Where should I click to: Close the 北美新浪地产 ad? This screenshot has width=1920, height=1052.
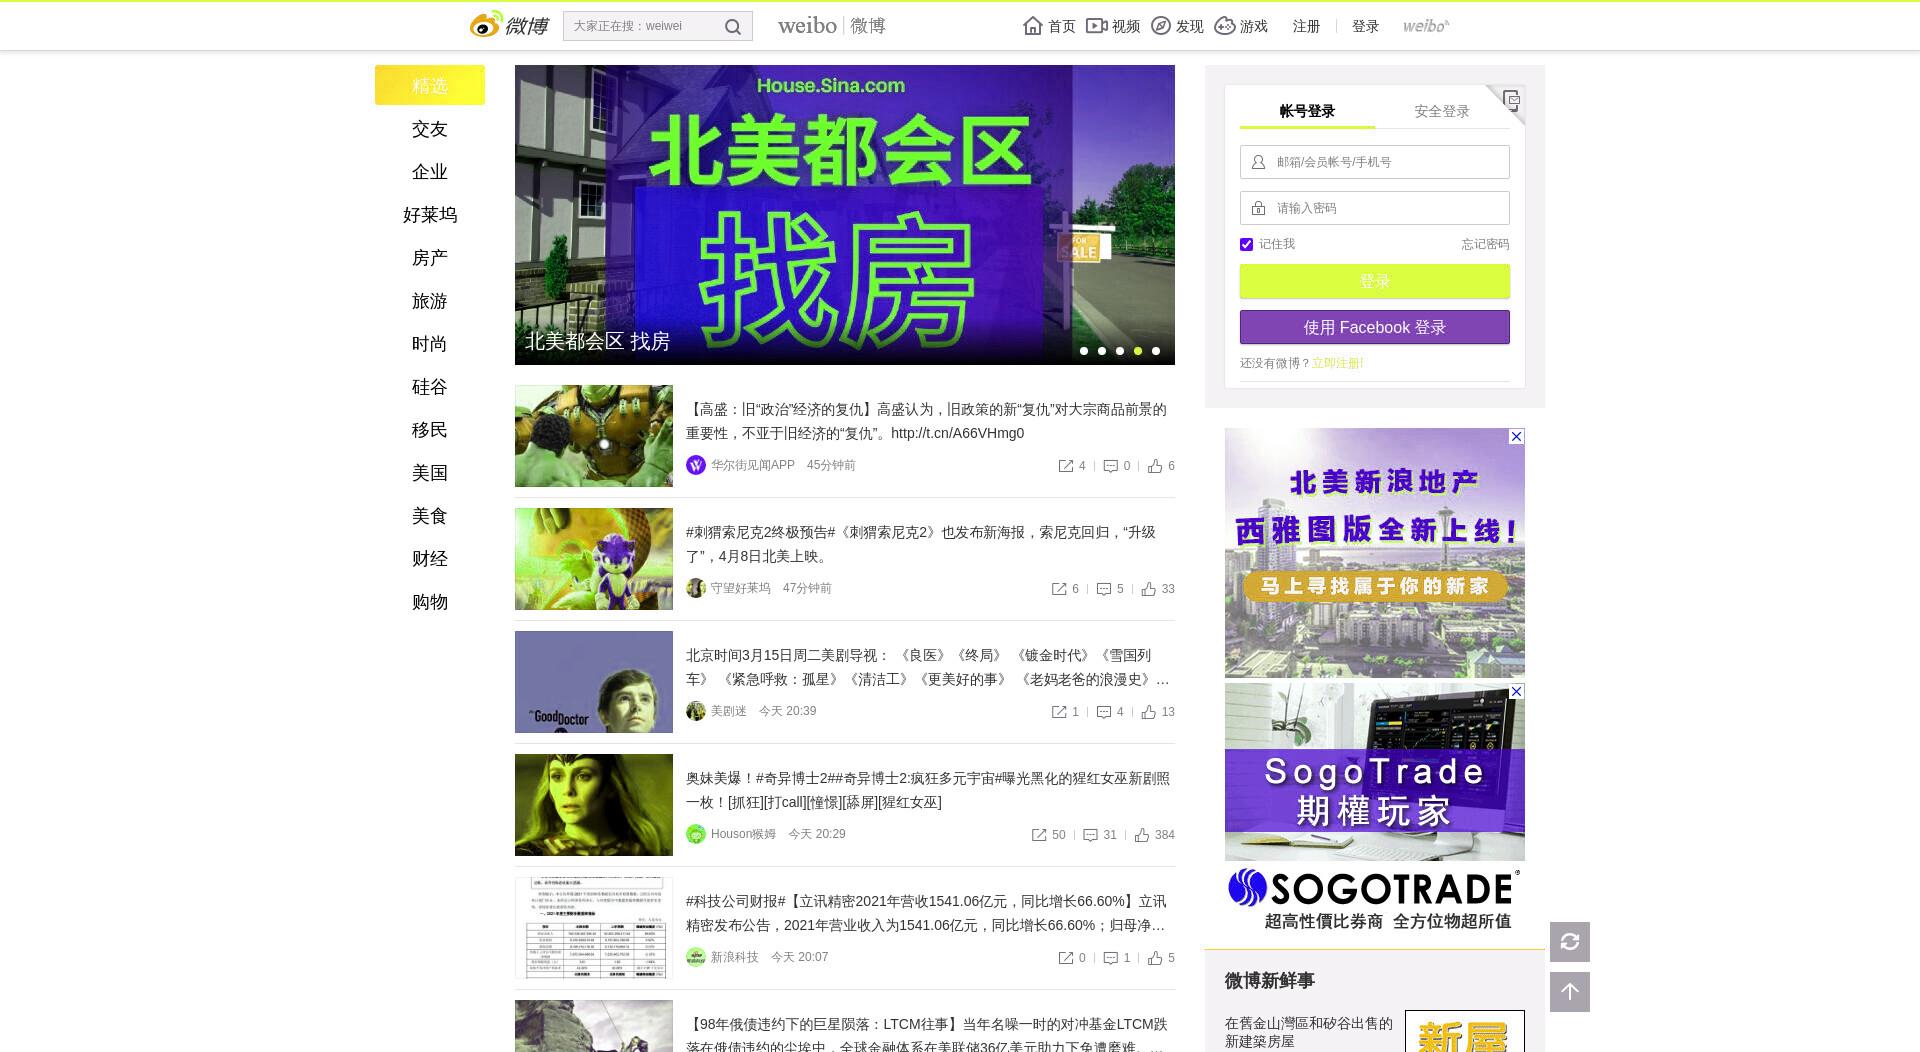pyautogui.click(x=1516, y=437)
